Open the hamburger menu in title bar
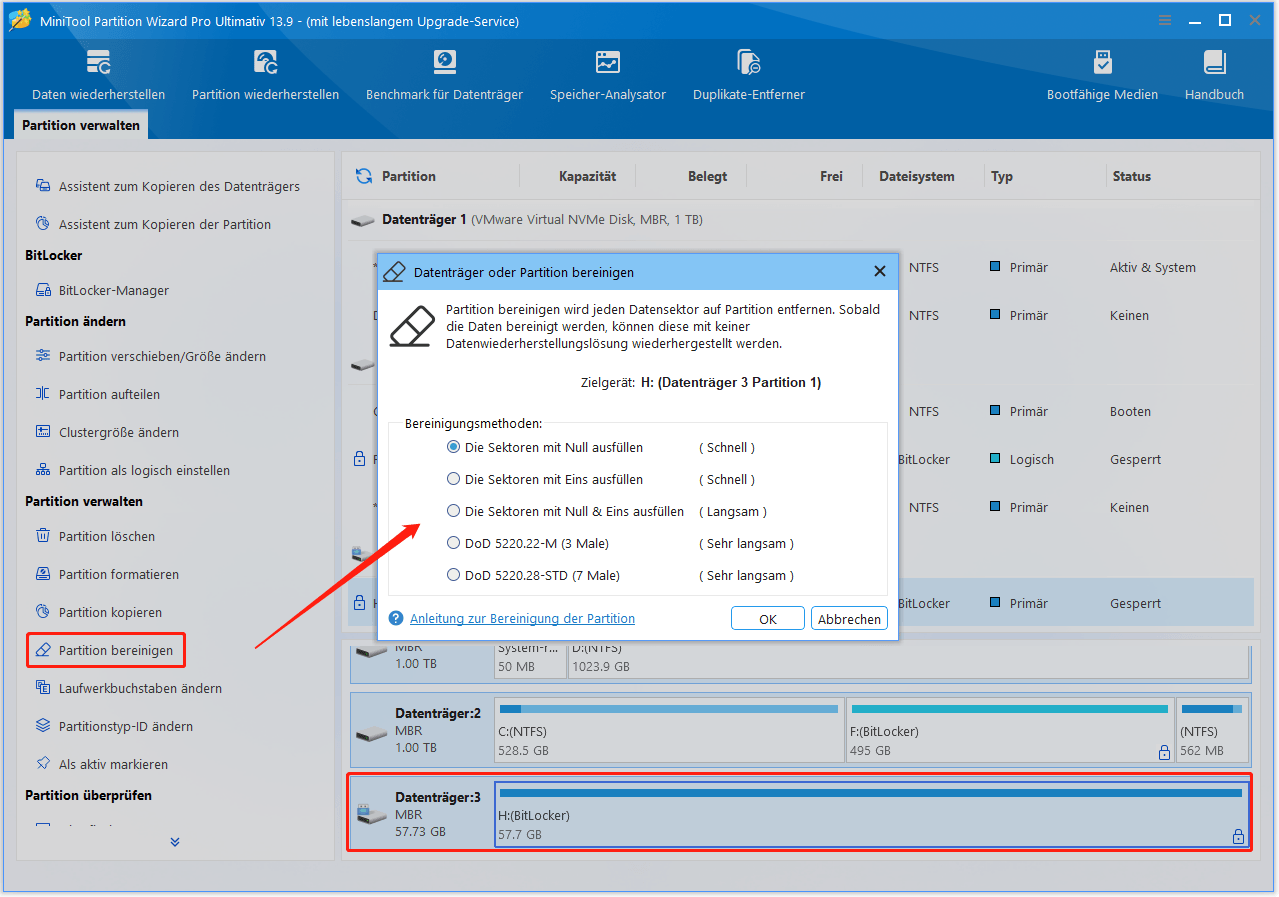The width and height of the screenshot is (1279, 897). [1165, 20]
